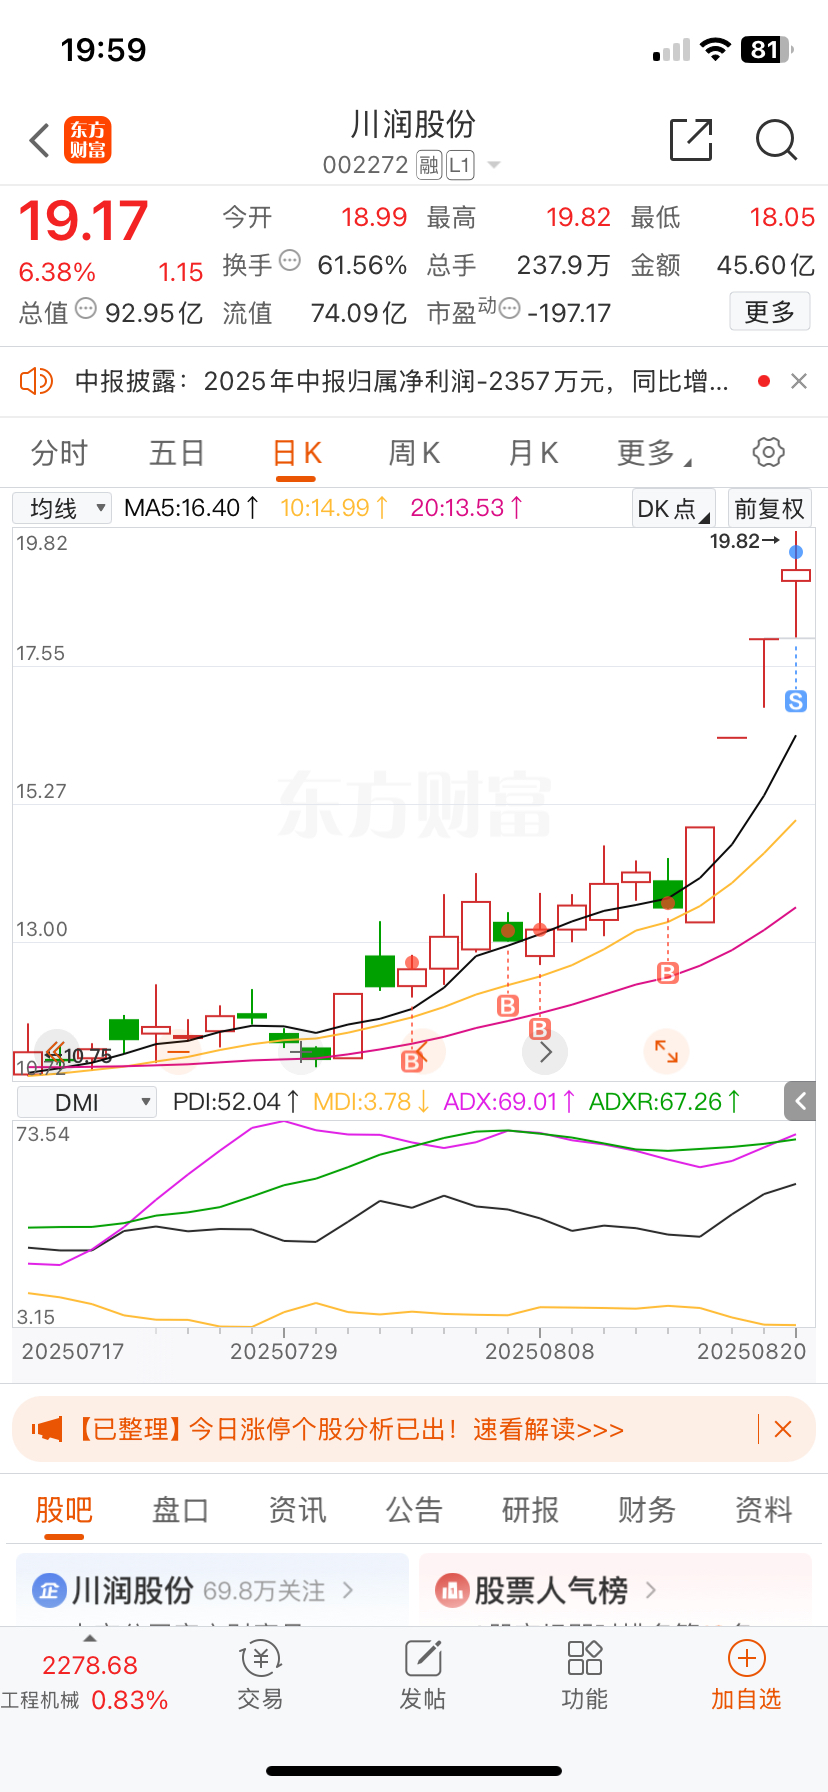This screenshot has height=1792, width=828.
Task: Tap the 交易 trade icon
Action: pos(260,1659)
